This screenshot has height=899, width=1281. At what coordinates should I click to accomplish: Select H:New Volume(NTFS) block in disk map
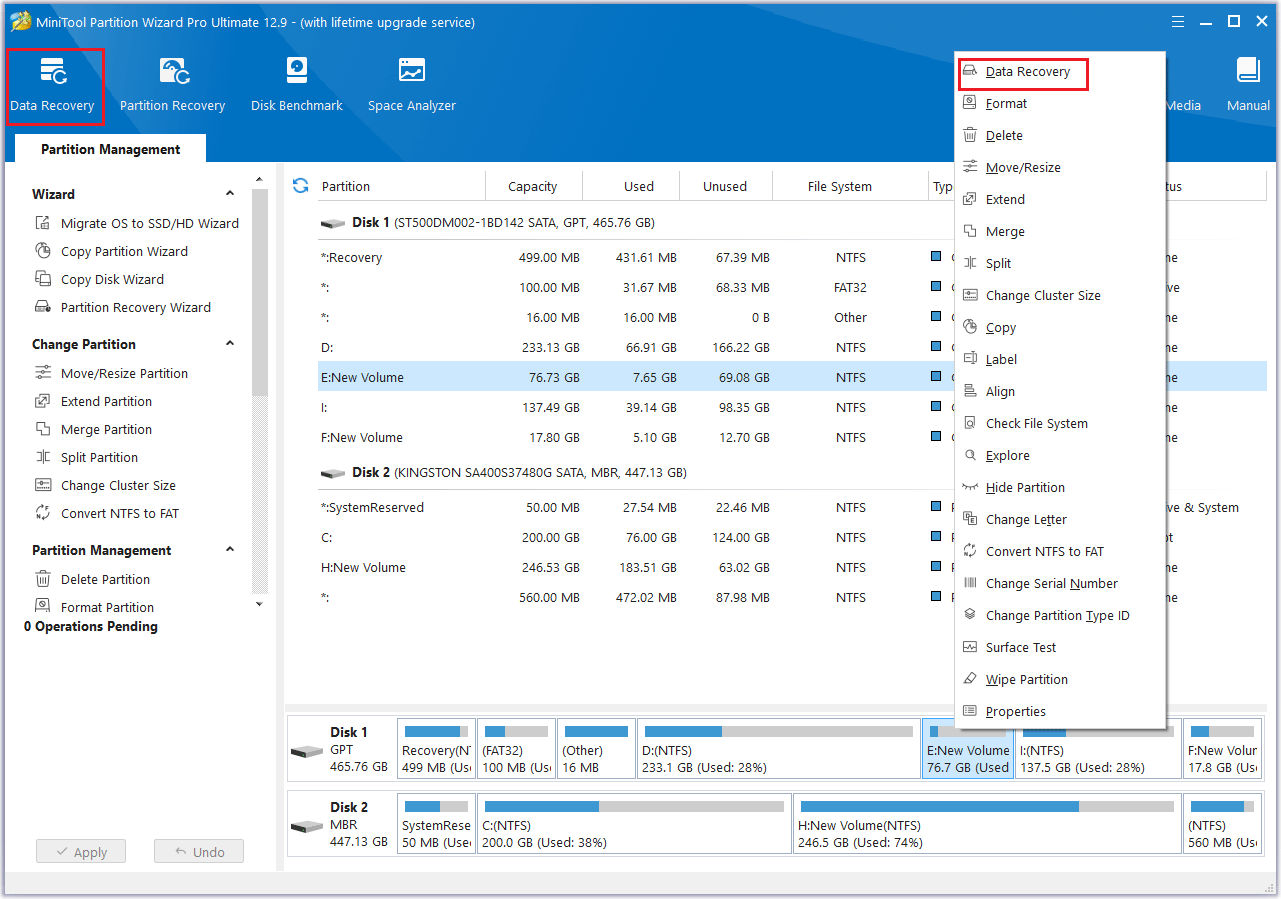click(986, 822)
